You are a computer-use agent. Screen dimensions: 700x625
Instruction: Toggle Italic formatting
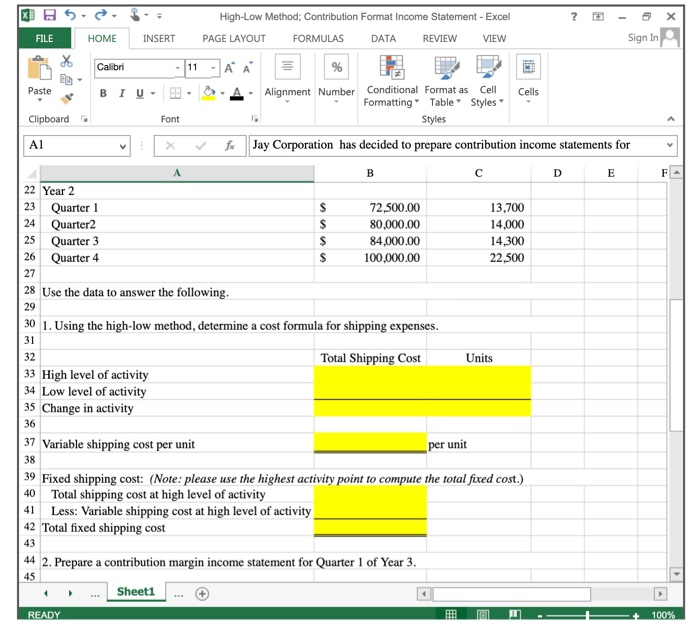(121, 93)
